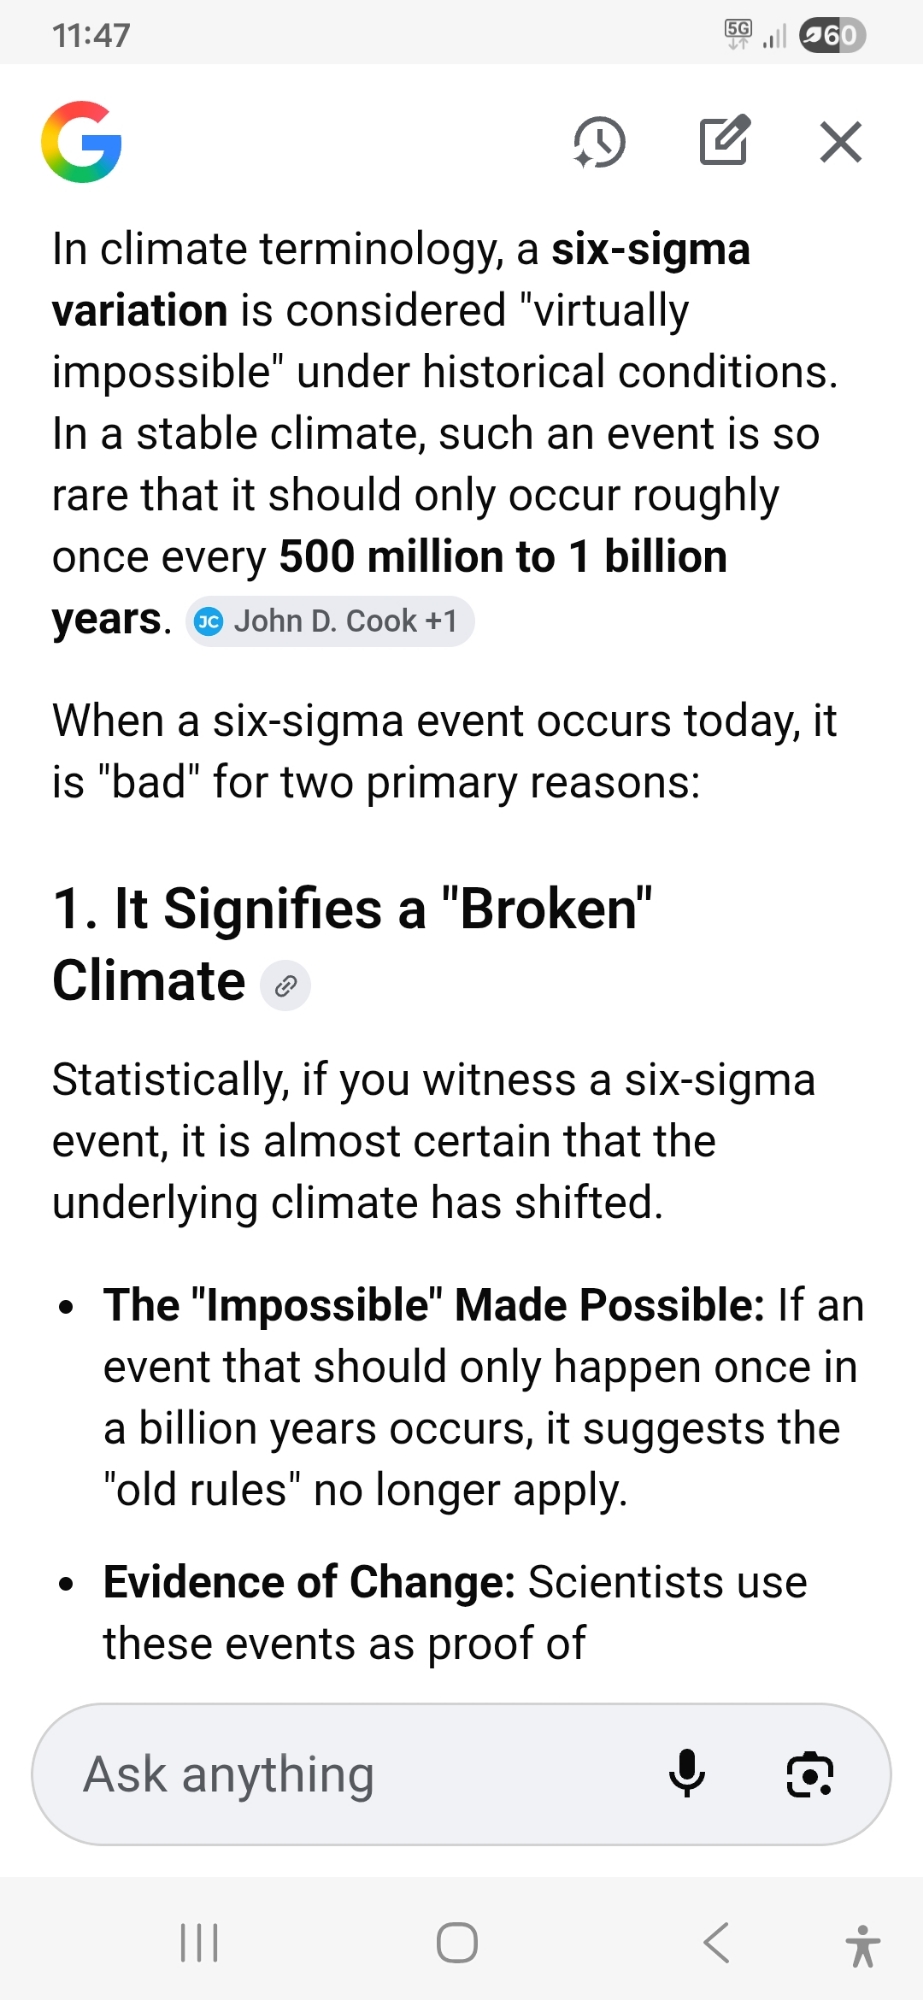Open the John D. Cook source chip
This screenshot has width=923, height=2000.
click(x=330, y=621)
